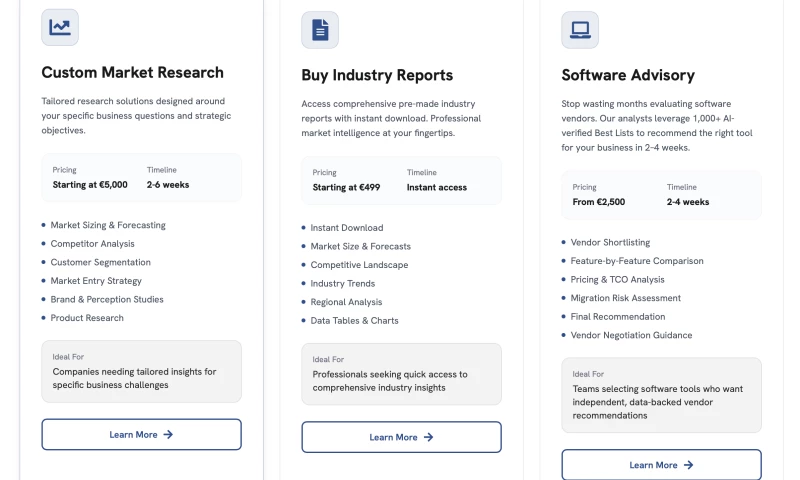
Task: Select the 'Starting at €5,000' pricing text
Action: tap(90, 185)
